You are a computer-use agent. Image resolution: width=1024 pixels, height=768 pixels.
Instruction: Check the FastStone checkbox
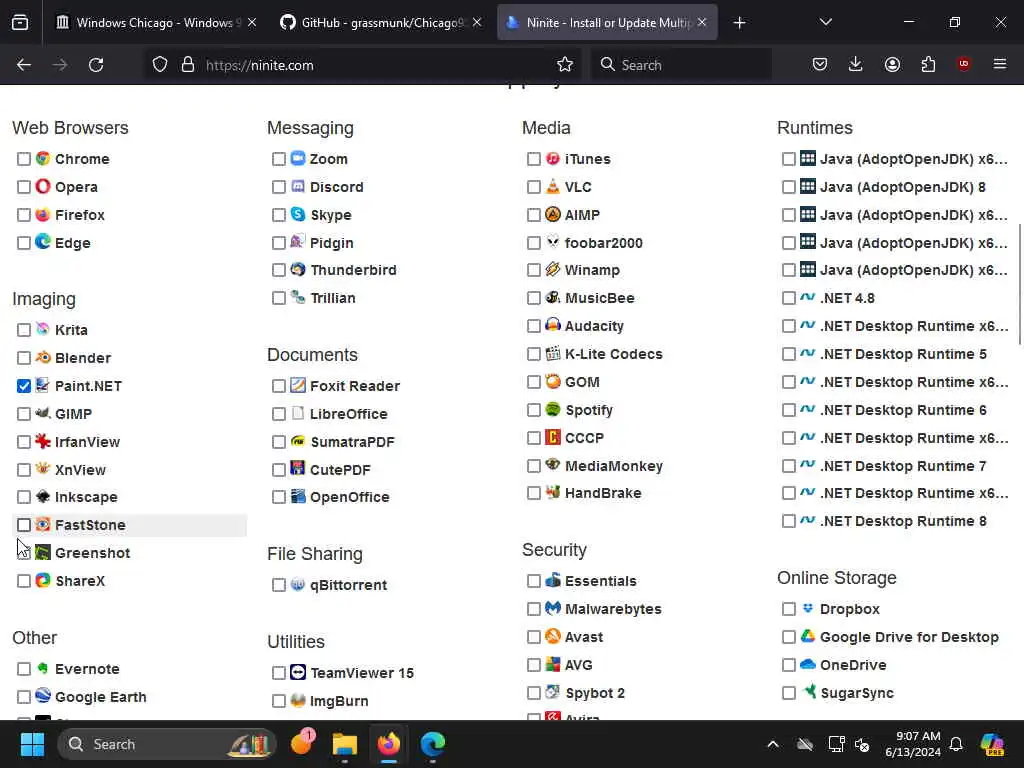(24, 525)
